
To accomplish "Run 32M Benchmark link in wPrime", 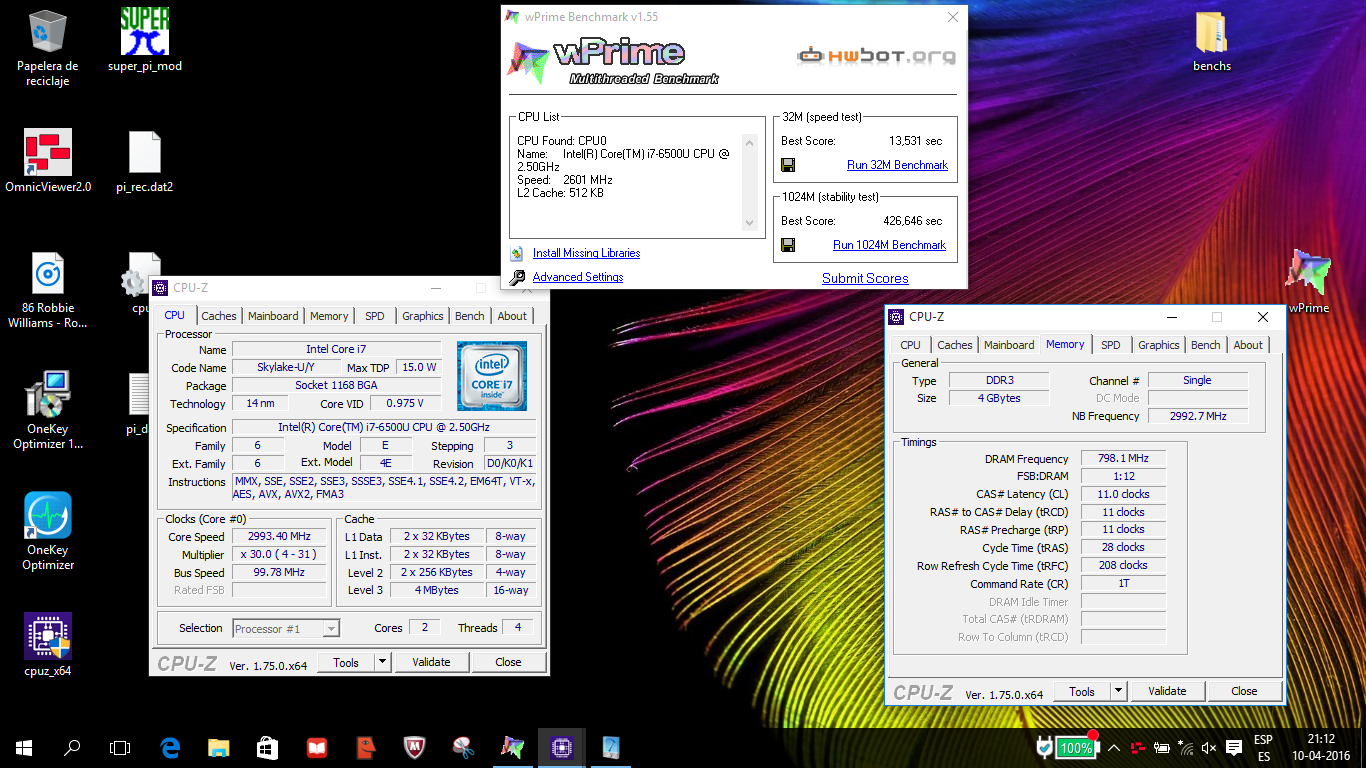I will [897, 165].
